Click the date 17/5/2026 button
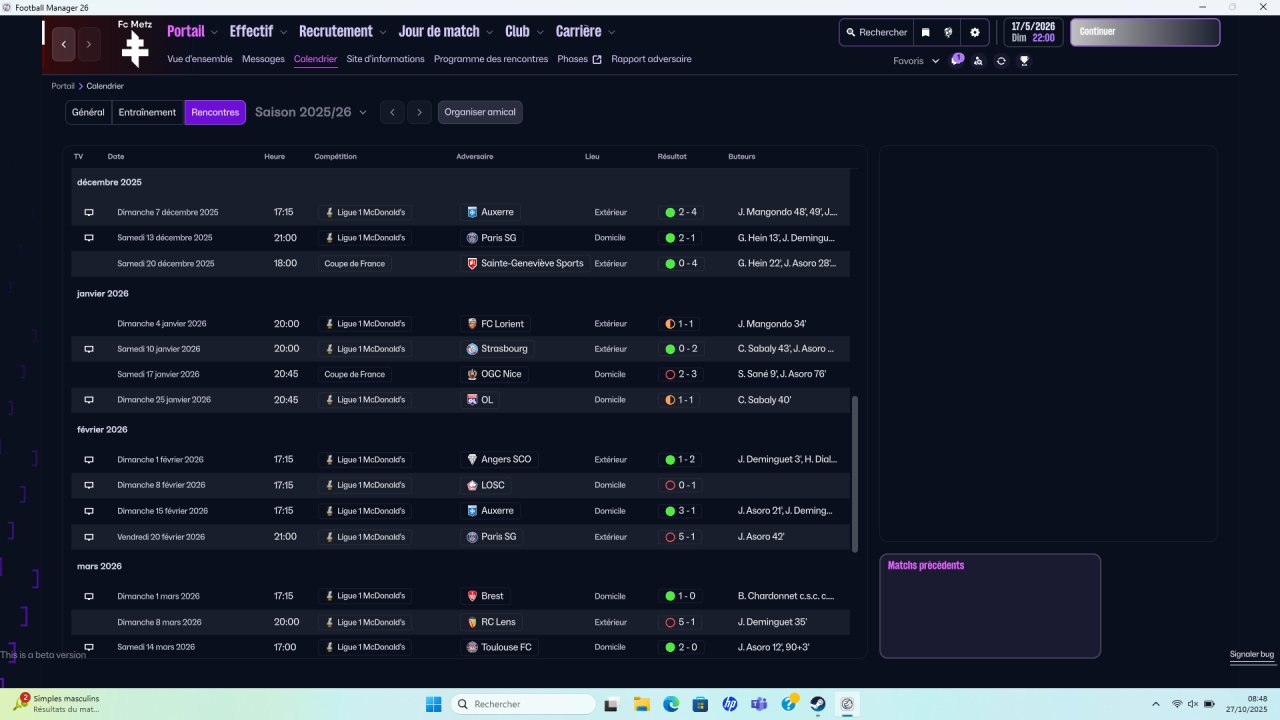Viewport: 1280px width, 720px height. 1033,32
